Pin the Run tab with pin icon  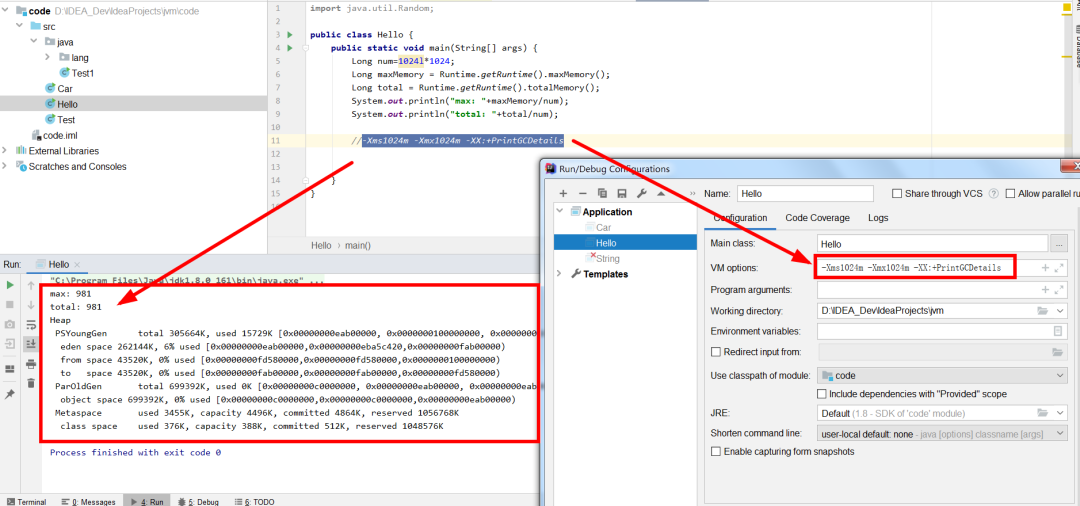[10, 394]
